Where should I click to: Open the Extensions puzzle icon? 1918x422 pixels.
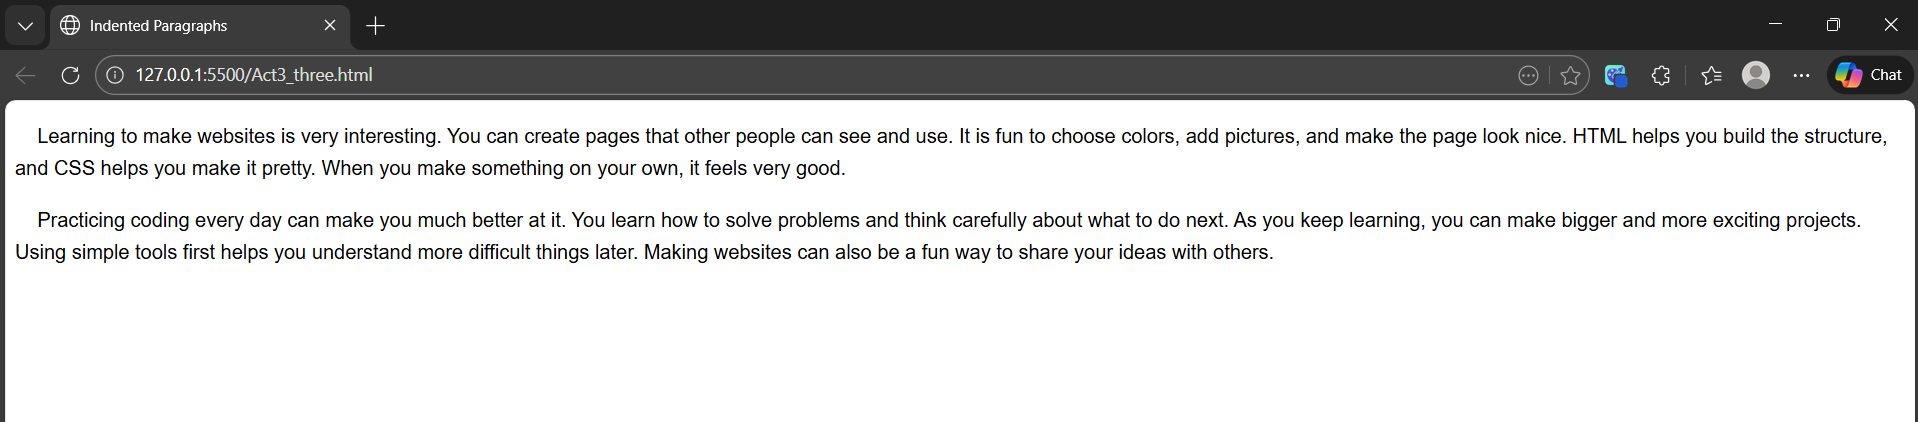point(1661,75)
